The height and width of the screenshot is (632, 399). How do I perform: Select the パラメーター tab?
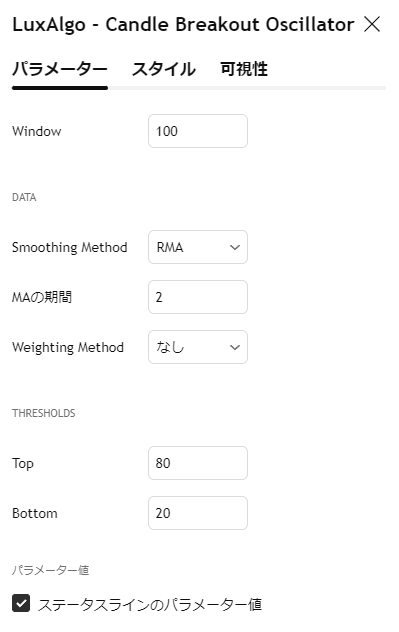60,69
